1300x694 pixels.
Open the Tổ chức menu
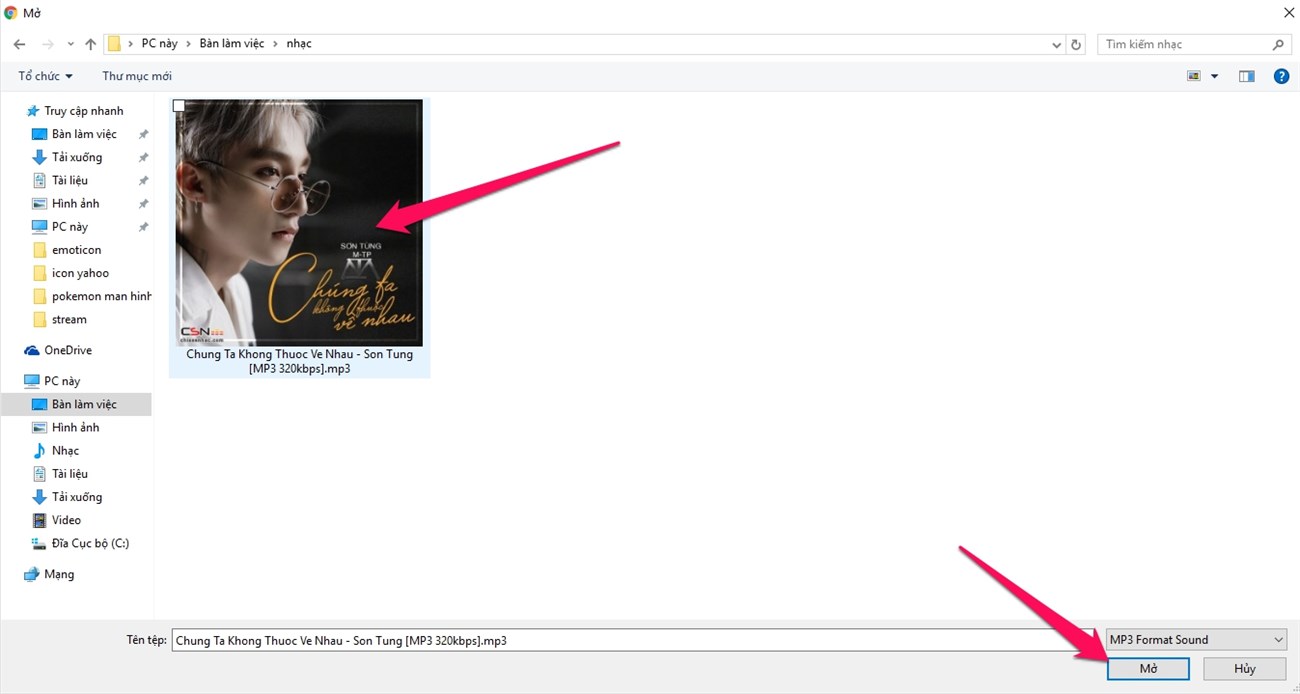(x=45, y=76)
